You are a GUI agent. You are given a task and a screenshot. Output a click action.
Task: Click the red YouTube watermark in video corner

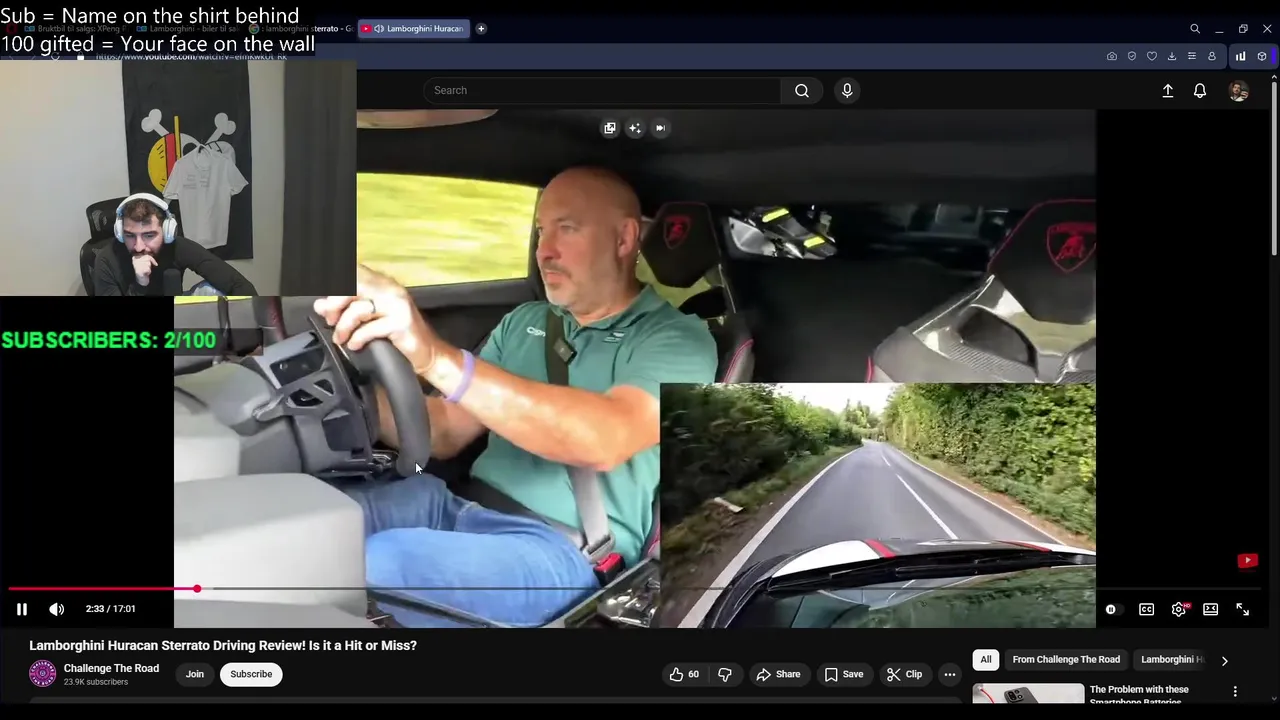click(1247, 561)
